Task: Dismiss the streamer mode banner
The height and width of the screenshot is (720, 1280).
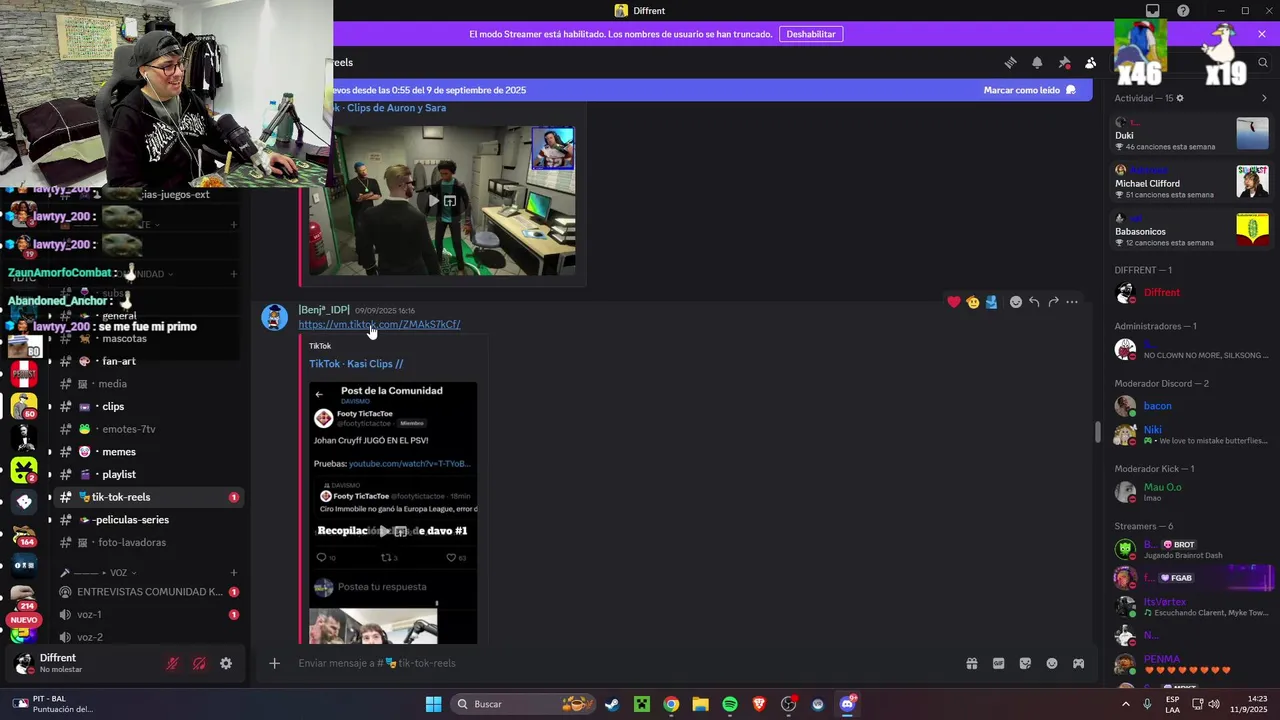Action: [1262, 34]
